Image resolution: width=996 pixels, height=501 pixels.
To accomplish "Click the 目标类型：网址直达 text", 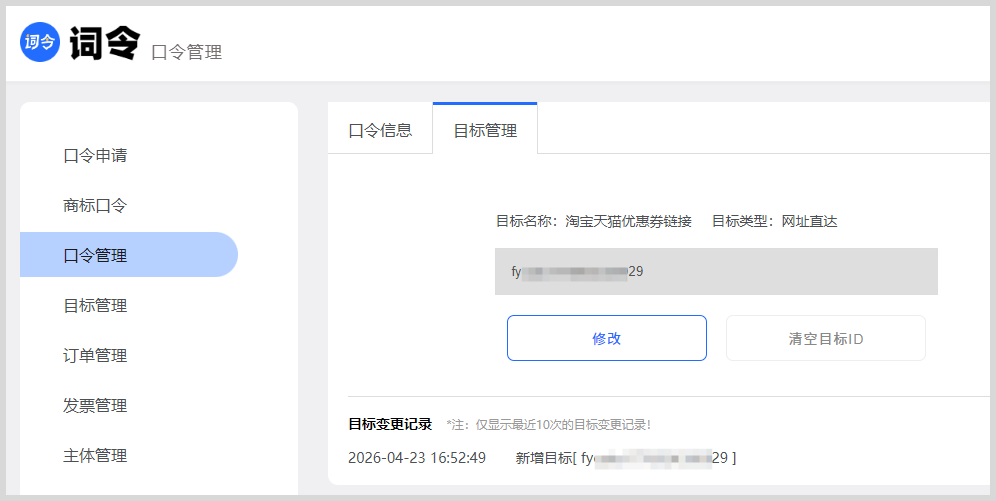I will pyautogui.click(x=774, y=222).
